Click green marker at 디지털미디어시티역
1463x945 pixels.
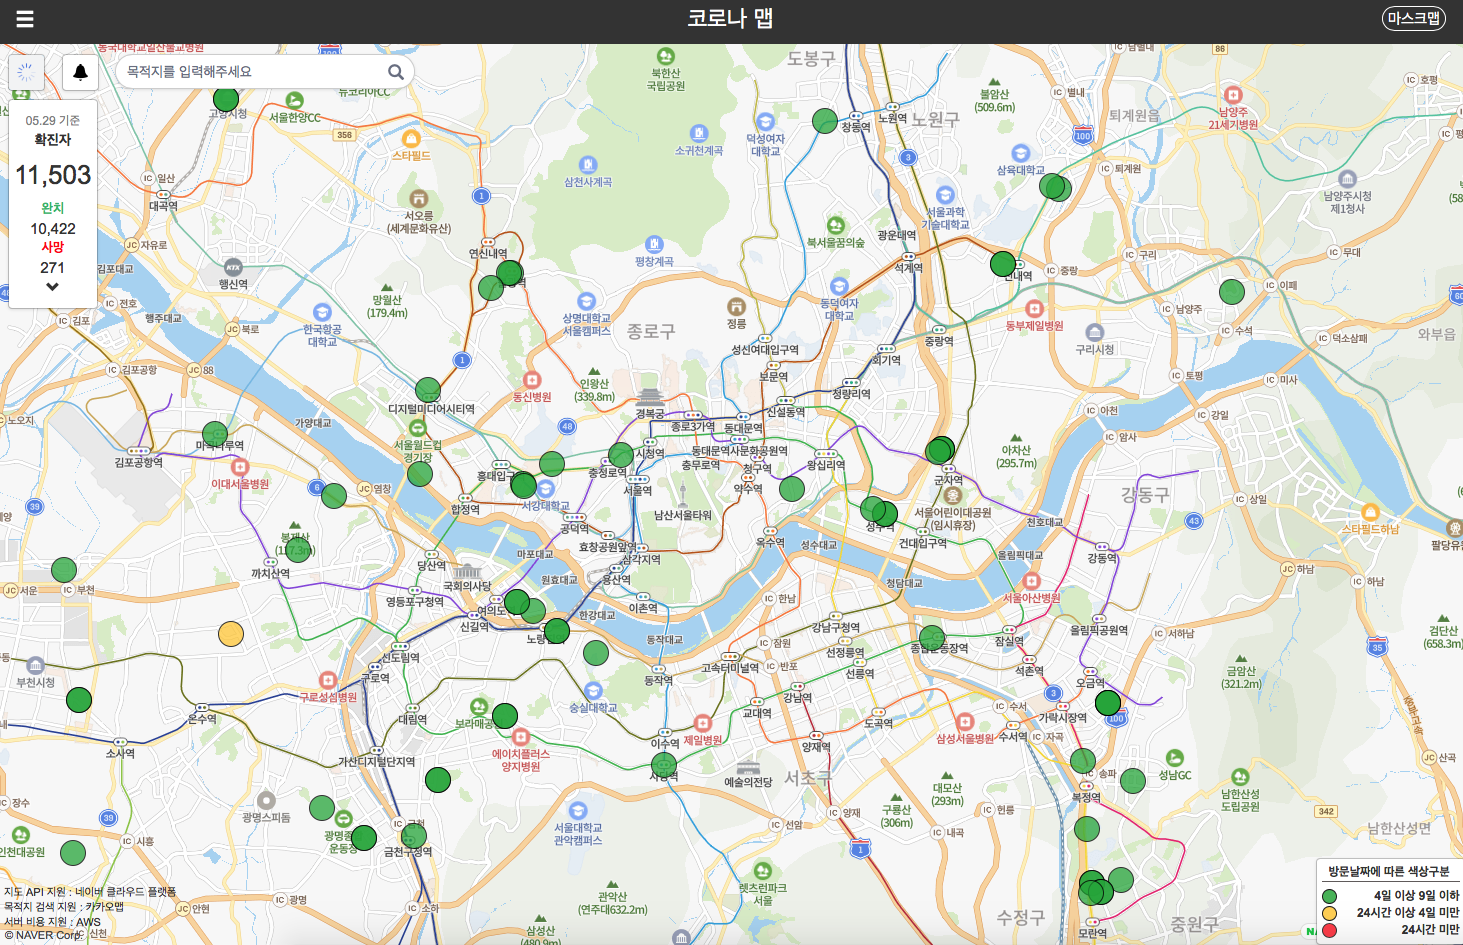point(428,390)
